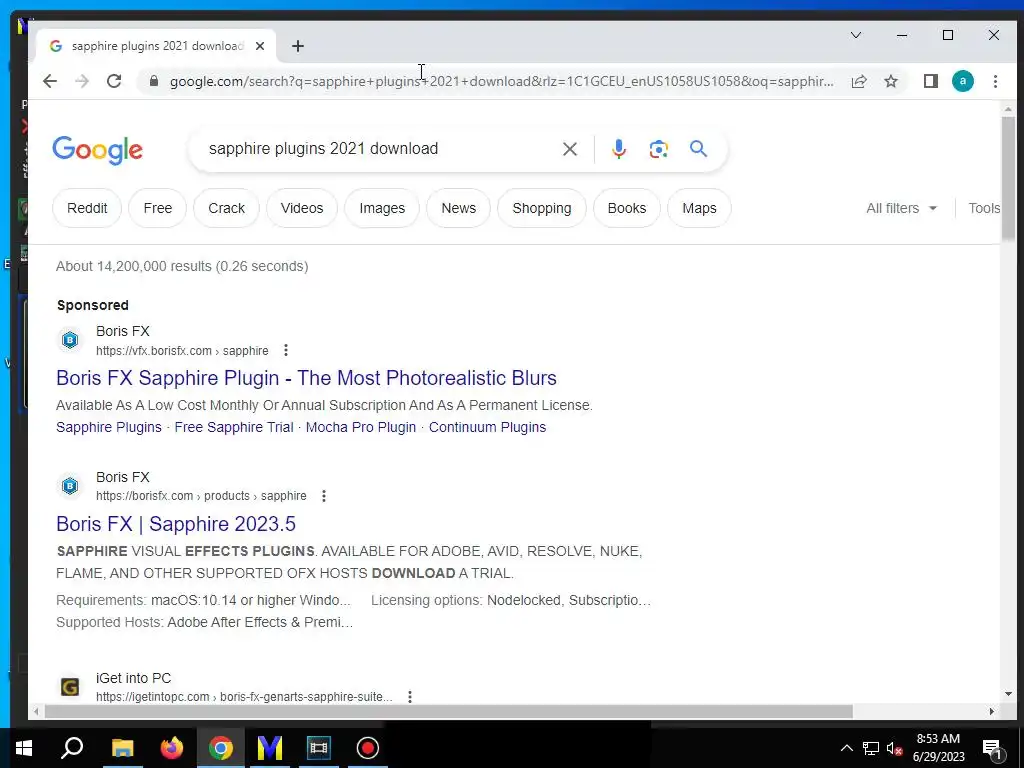Click the Boris FX favicon of sponsored result
This screenshot has height=768, width=1024.
point(70,340)
